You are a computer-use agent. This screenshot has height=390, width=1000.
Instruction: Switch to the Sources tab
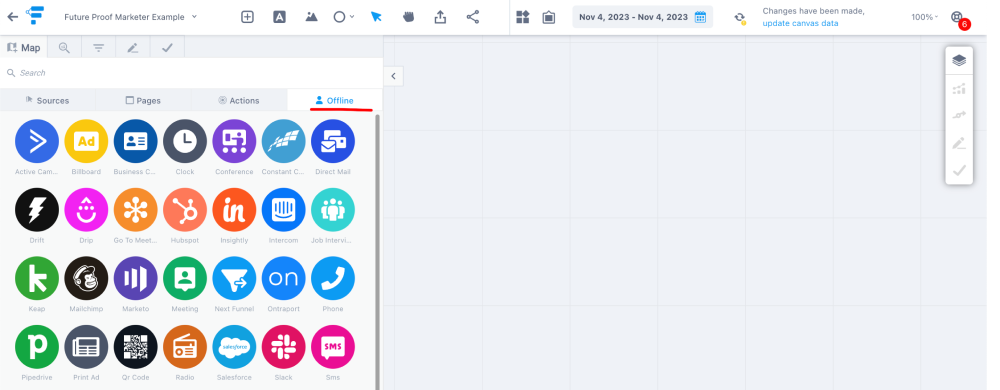coord(48,100)
